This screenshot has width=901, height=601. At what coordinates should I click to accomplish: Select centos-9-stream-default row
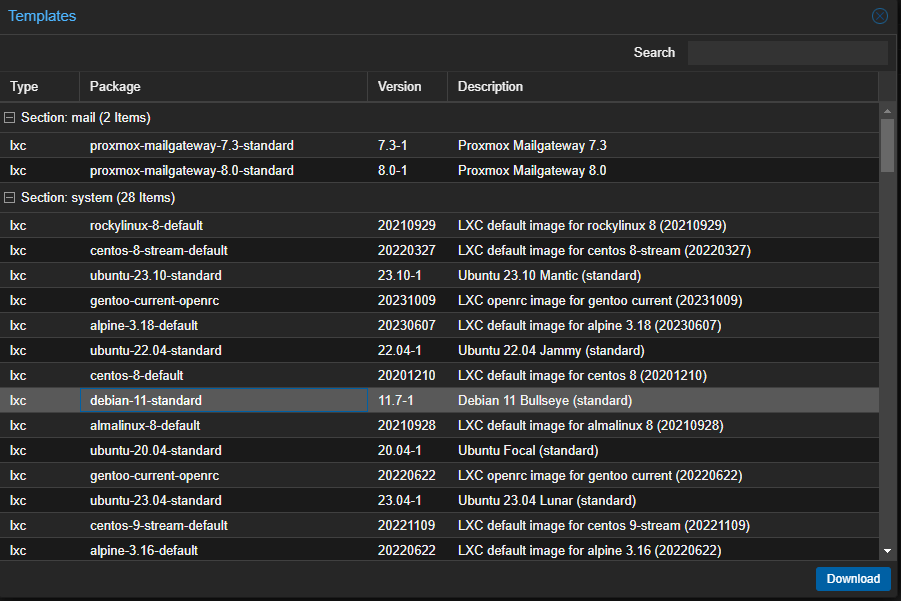point(439,525)
